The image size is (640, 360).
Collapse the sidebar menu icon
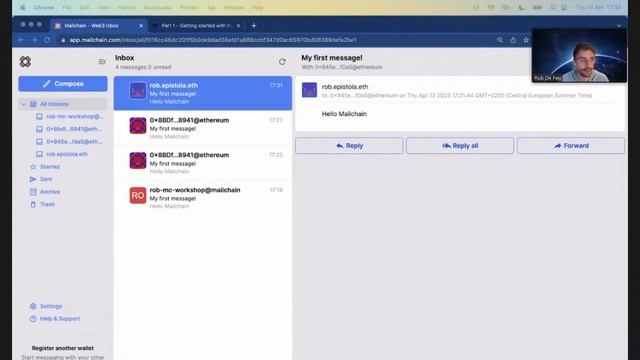tap(102, 62)
